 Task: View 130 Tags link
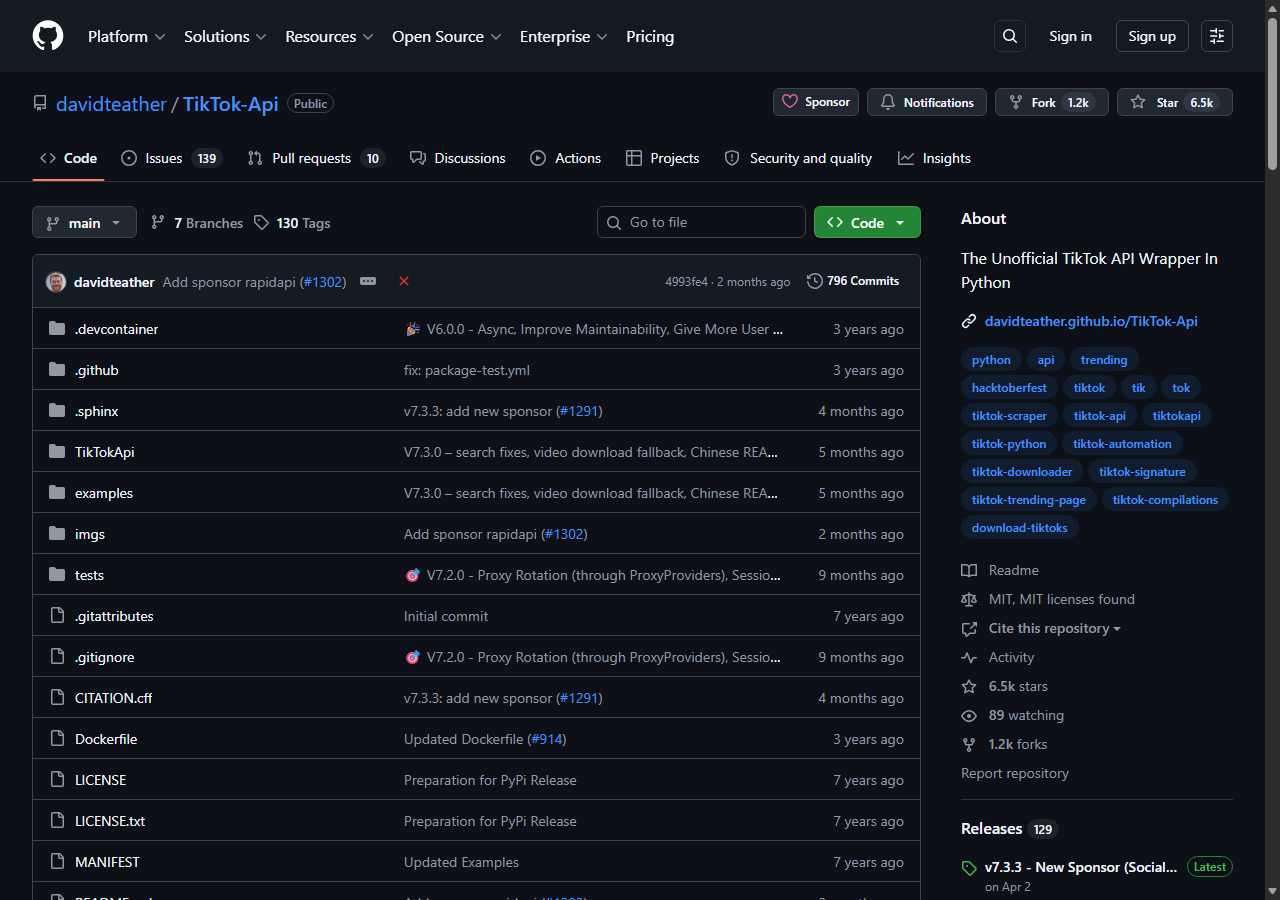(292, 223)
